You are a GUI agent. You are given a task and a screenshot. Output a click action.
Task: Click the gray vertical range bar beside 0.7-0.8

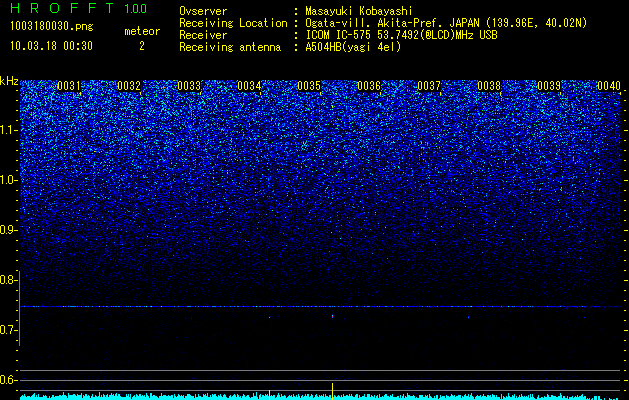(x=19, y=308)
